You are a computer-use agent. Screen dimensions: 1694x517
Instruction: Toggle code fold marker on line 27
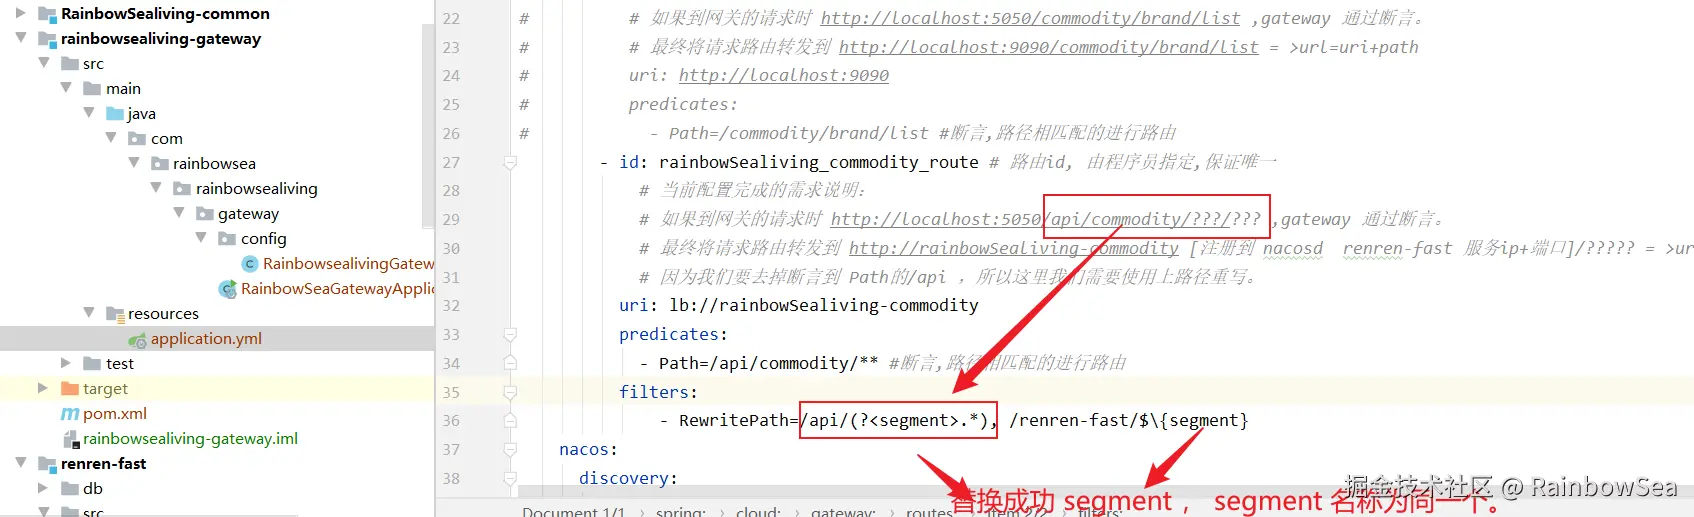pyautogui.click(x=510, y=162)
